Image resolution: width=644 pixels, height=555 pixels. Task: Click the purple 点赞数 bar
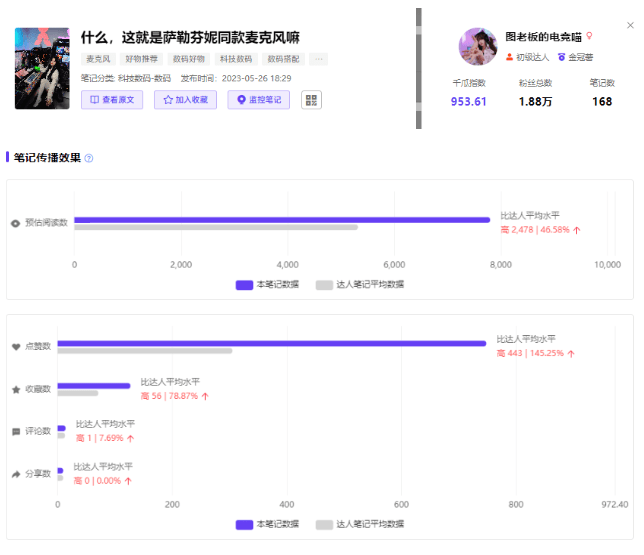pos(272,343)
